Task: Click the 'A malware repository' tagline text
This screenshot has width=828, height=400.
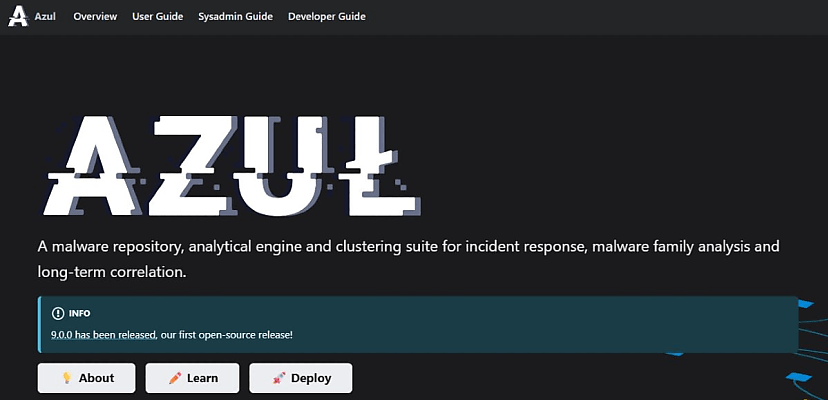Action: [408, 259]
